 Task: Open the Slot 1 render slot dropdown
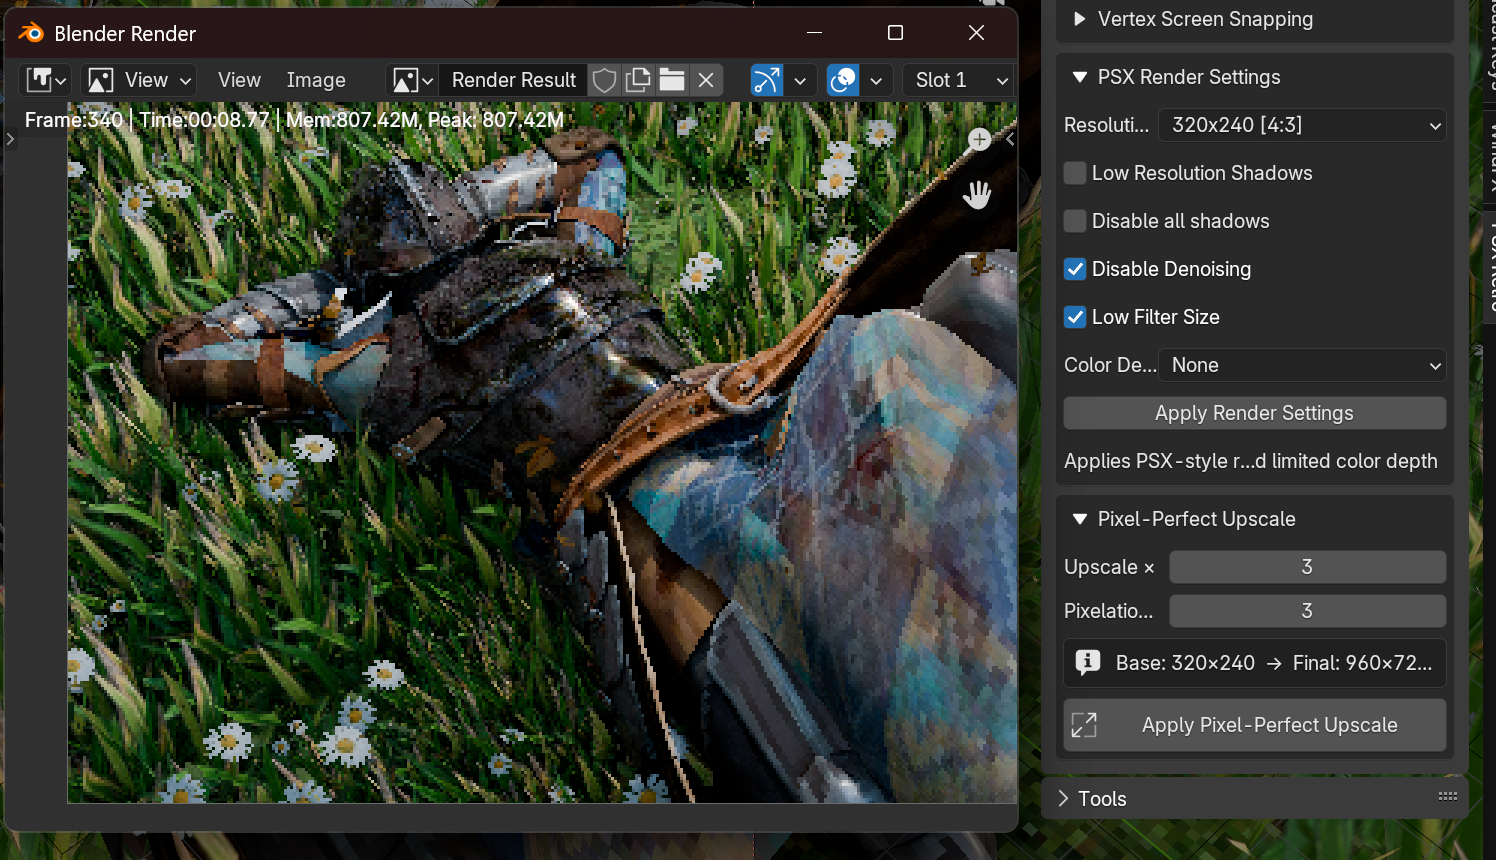click(958, 80)
